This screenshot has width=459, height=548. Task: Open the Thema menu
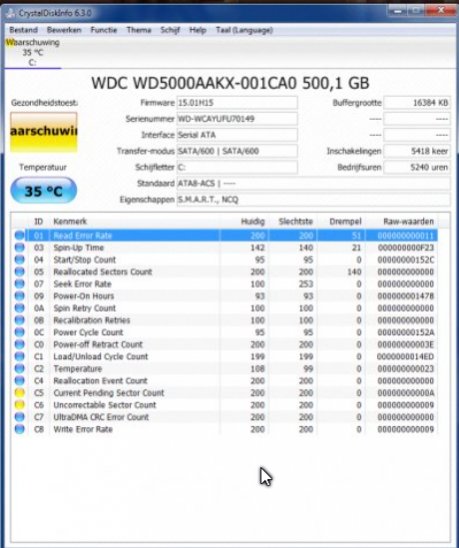(x=139, y=30)
